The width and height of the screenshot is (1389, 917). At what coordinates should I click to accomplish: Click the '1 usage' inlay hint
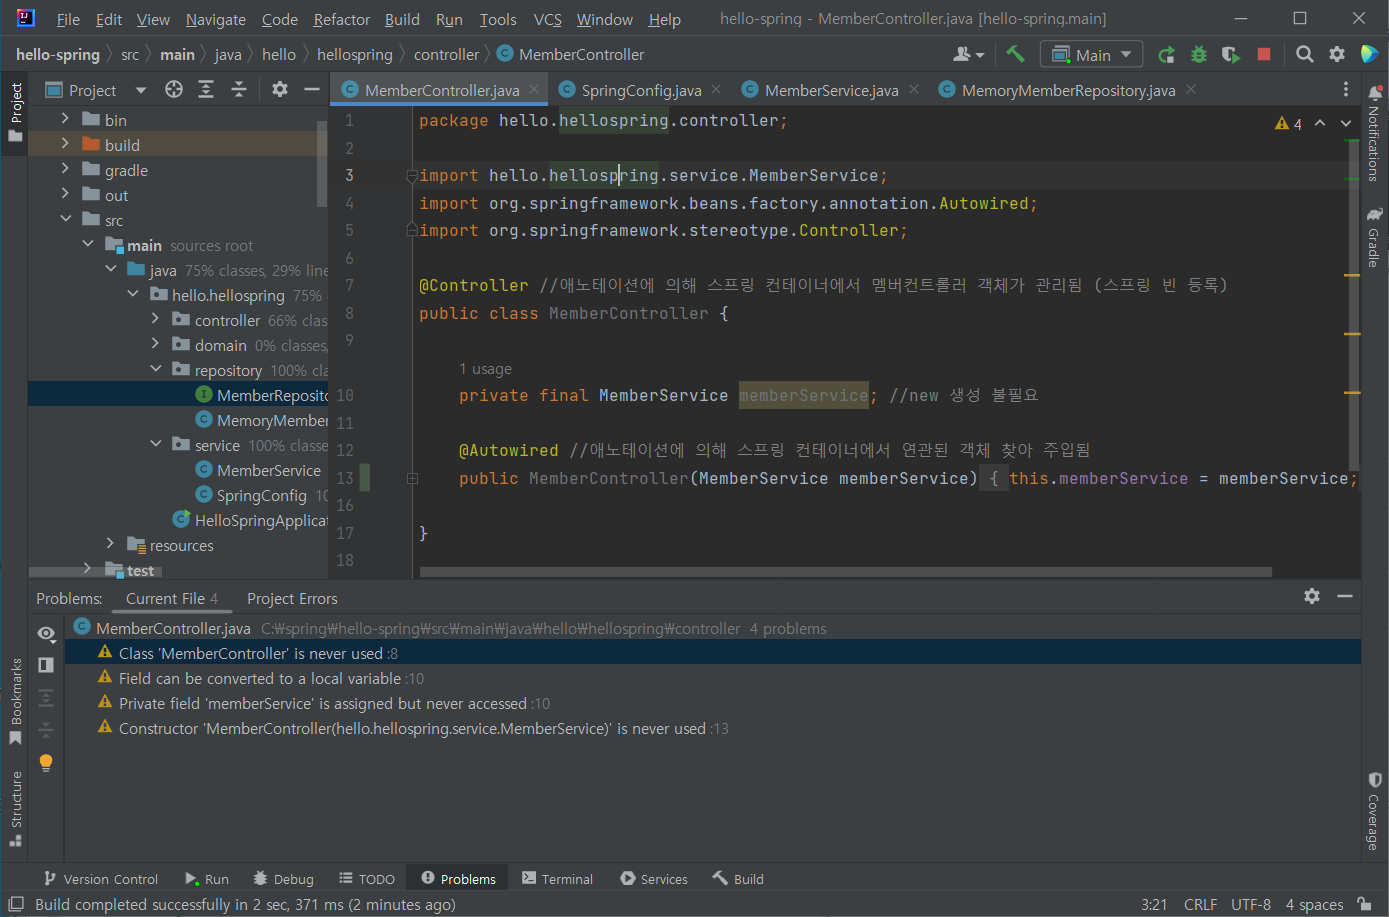(485, 369)
